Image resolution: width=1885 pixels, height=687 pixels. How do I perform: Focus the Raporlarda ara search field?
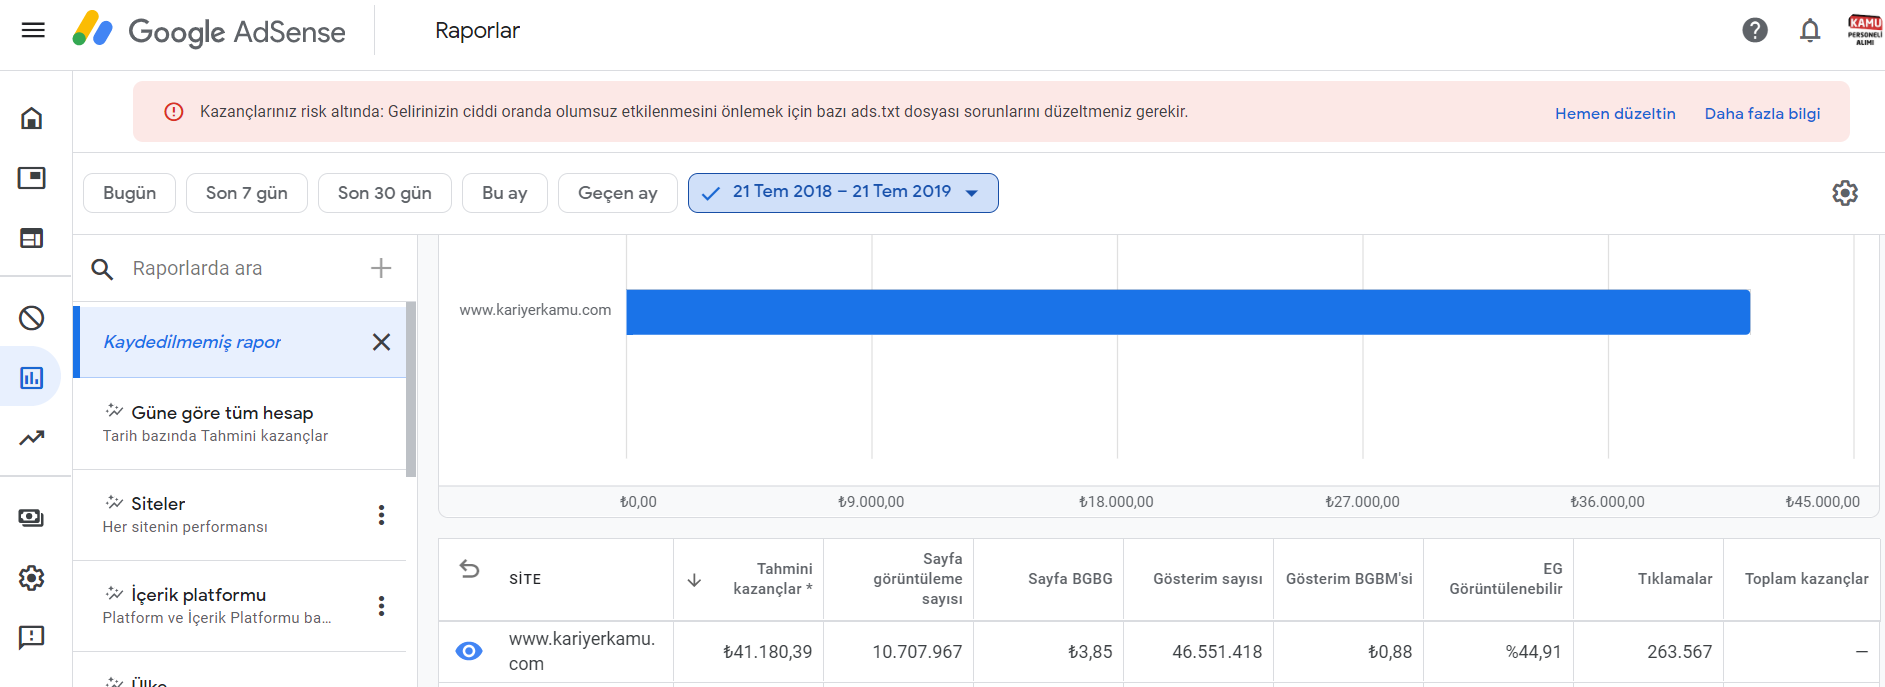pyautogui.click(x=240, y=268)
